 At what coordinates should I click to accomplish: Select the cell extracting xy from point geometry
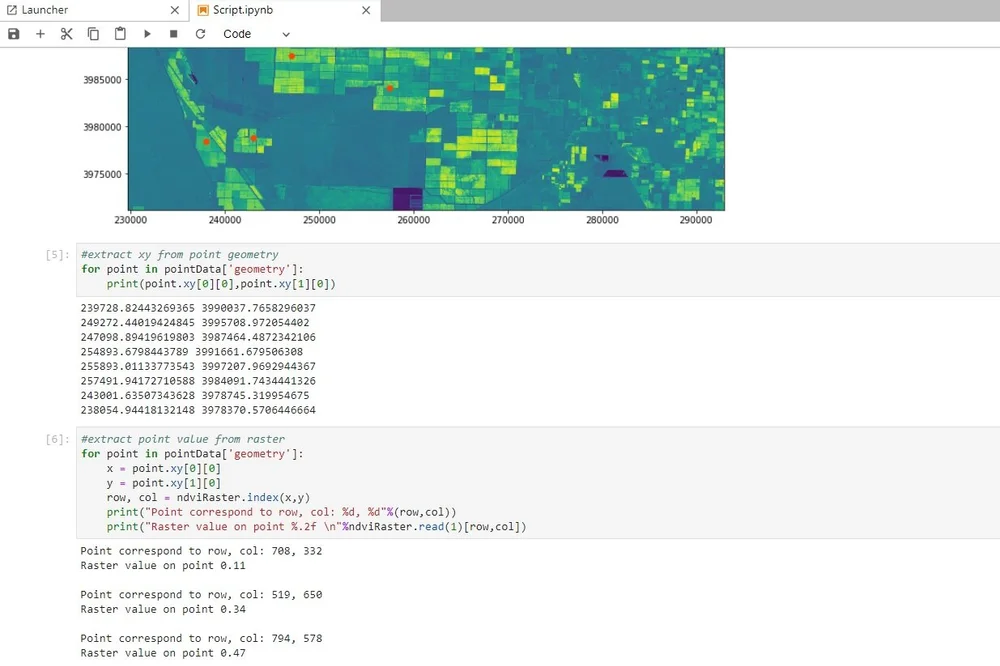pos(300,268)
